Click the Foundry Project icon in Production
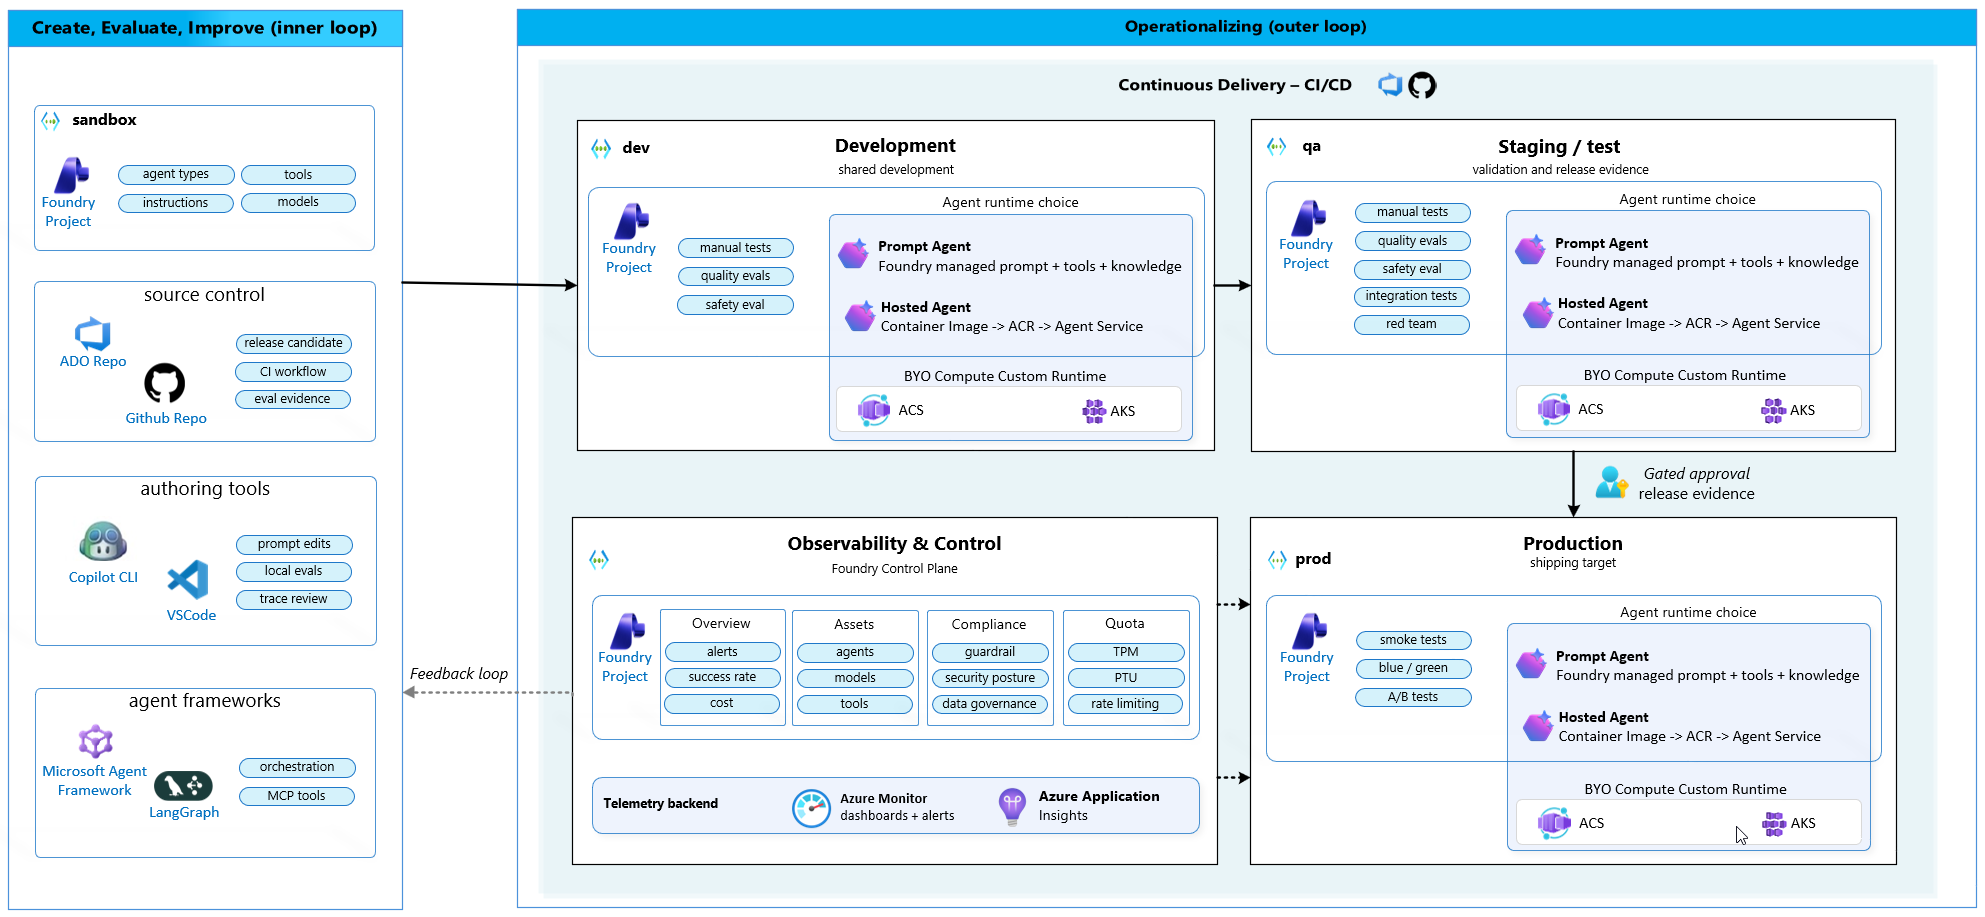 1309,631
